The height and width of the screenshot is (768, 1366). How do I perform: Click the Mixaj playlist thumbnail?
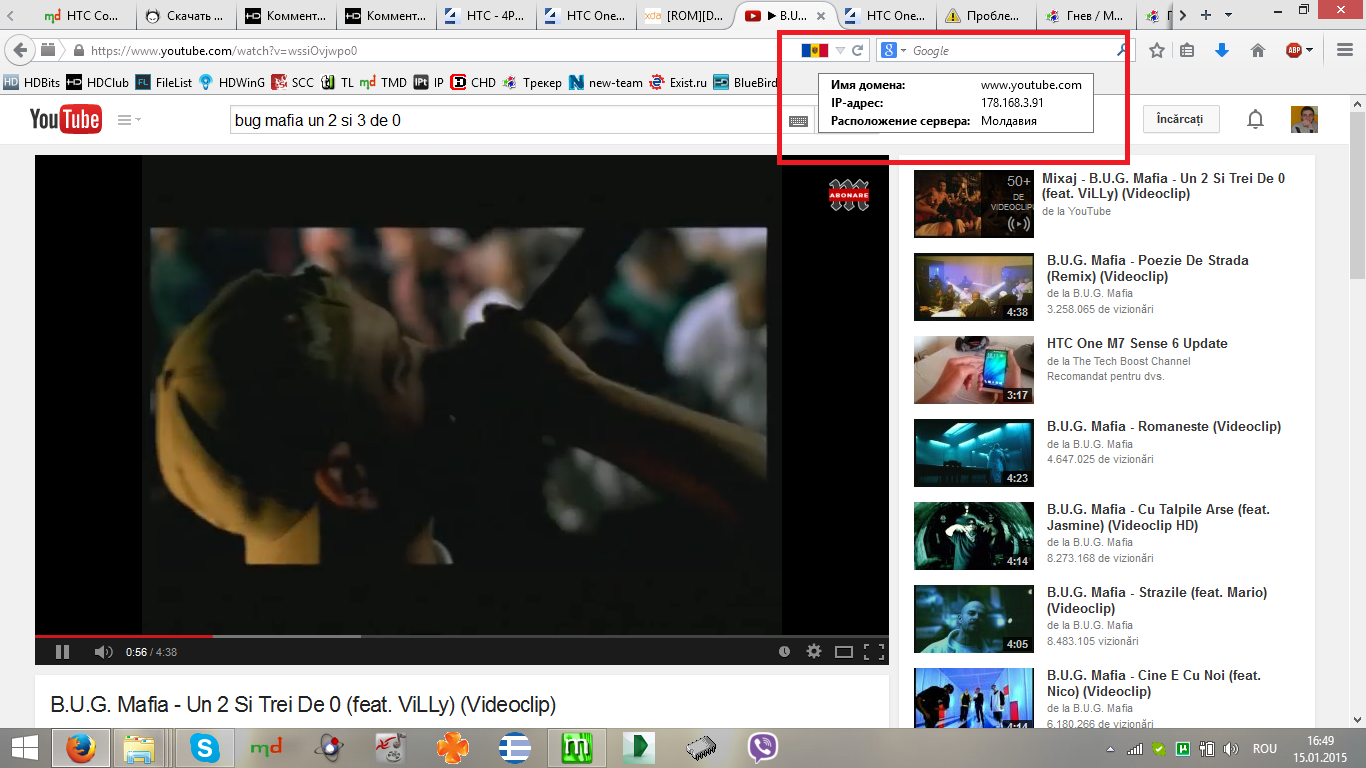click(974, 204)
